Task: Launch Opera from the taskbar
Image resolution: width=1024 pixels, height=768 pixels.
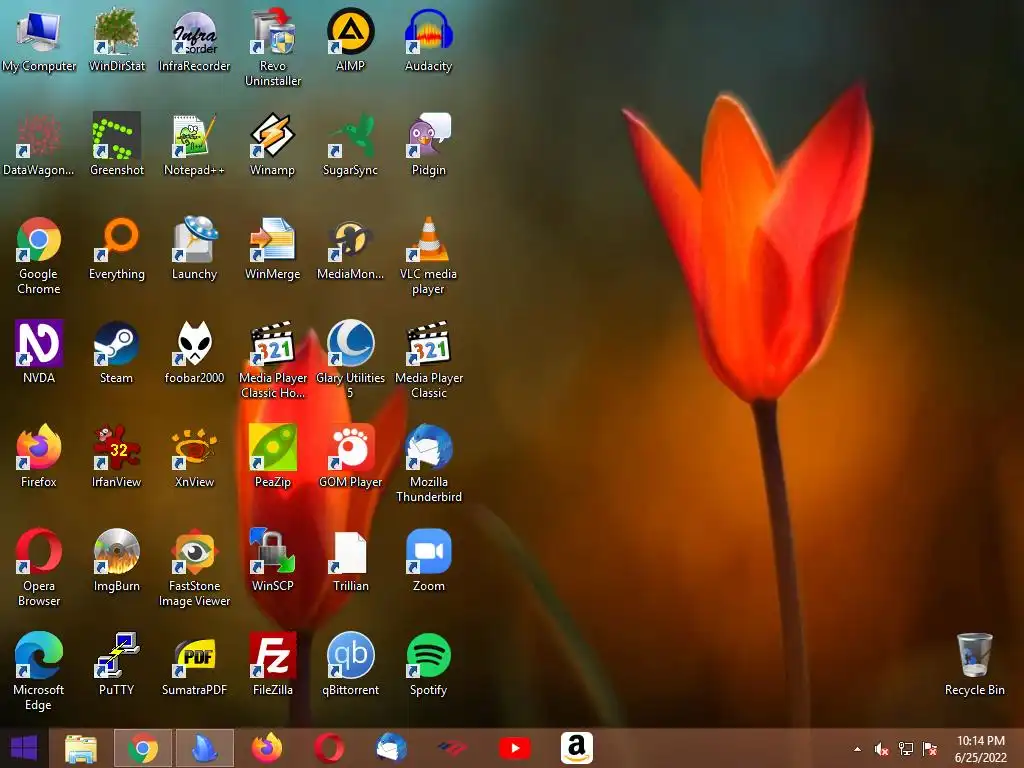Action: 328,748
